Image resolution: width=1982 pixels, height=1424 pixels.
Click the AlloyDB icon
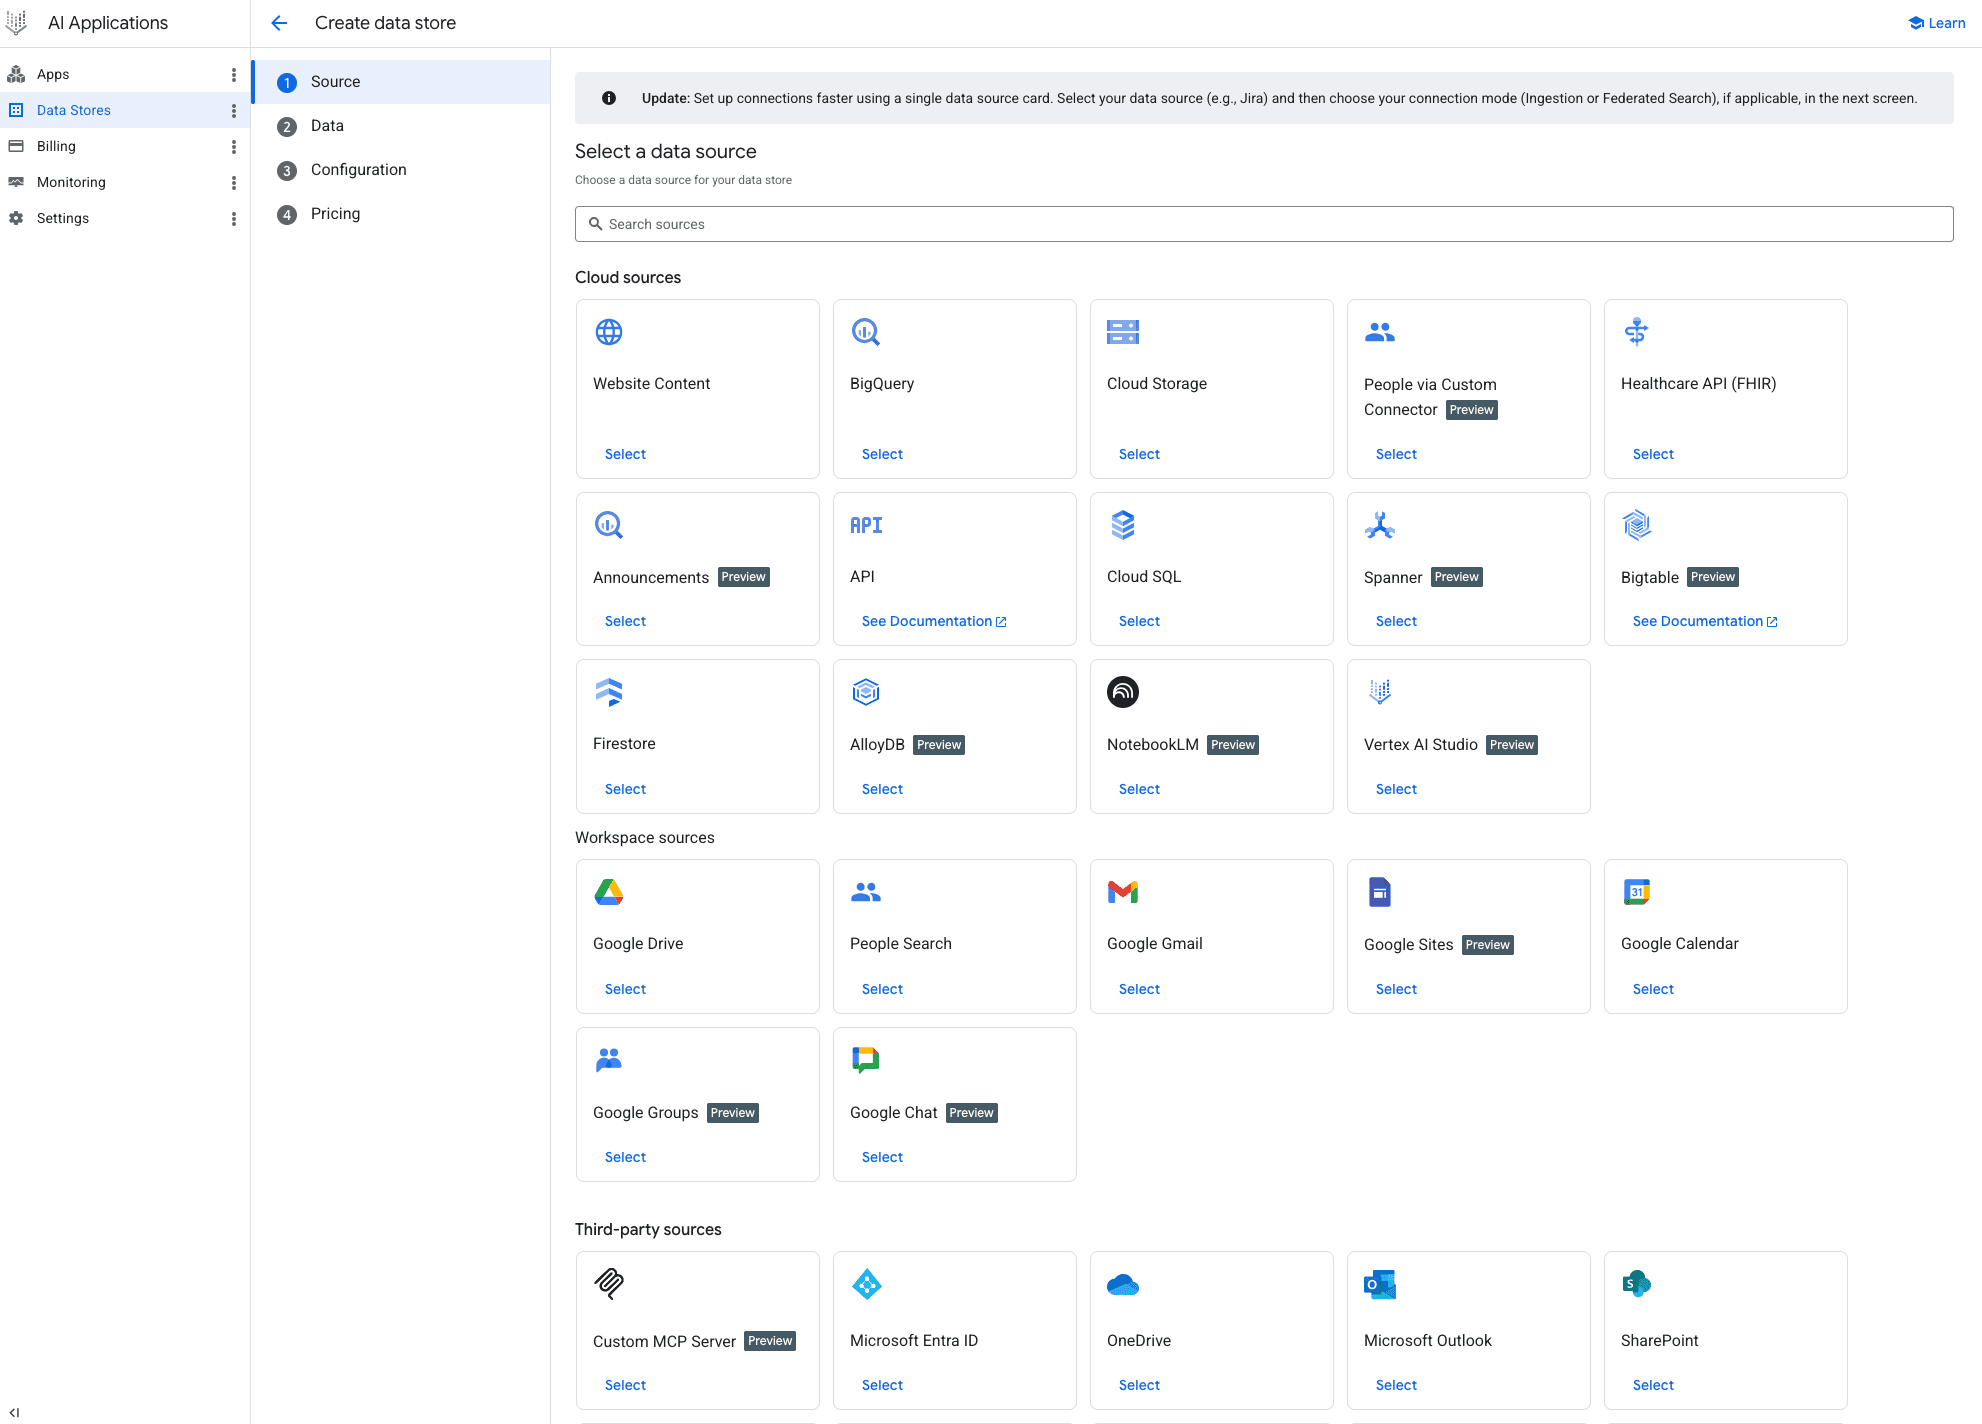point(866,692)
